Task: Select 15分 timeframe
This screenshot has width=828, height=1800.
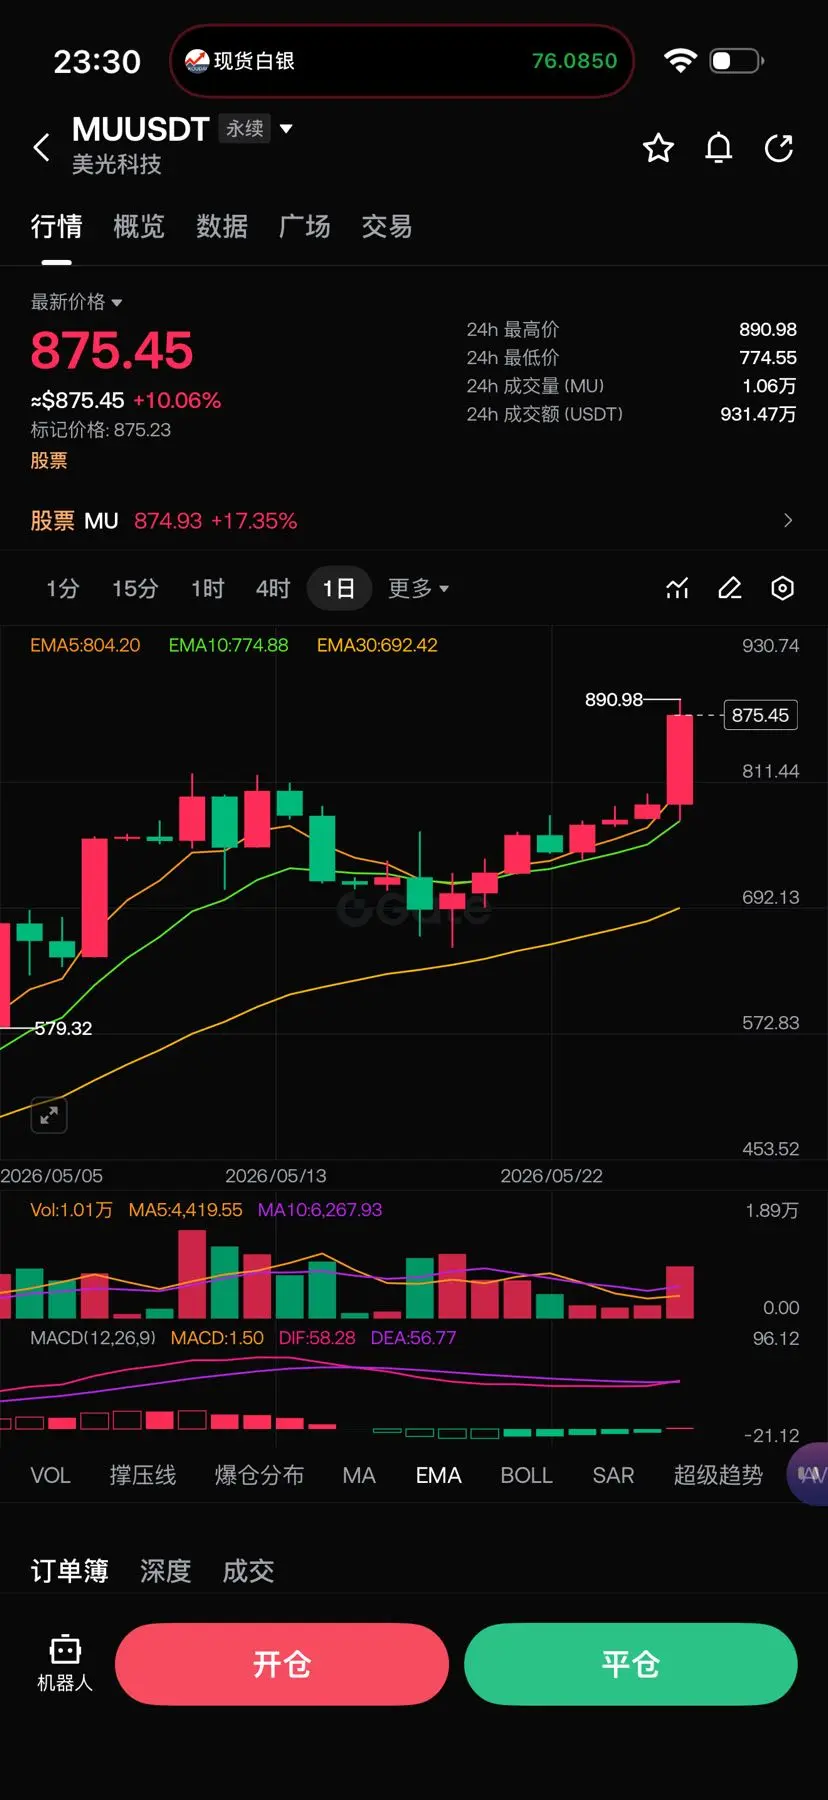Action: point(135,588)
